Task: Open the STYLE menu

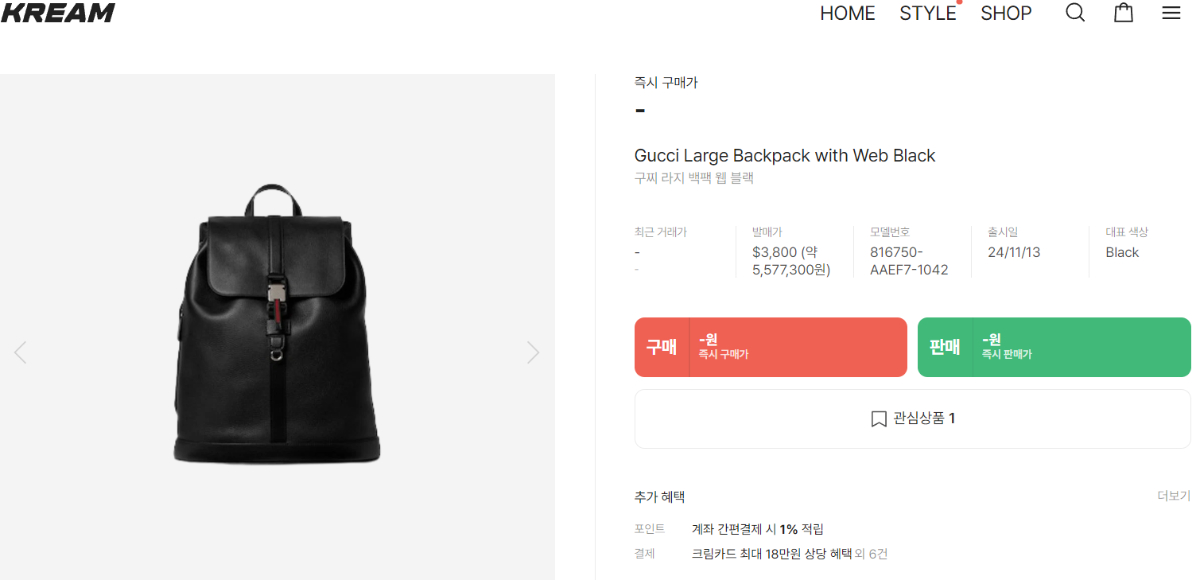Action: [x=927, y=13]
